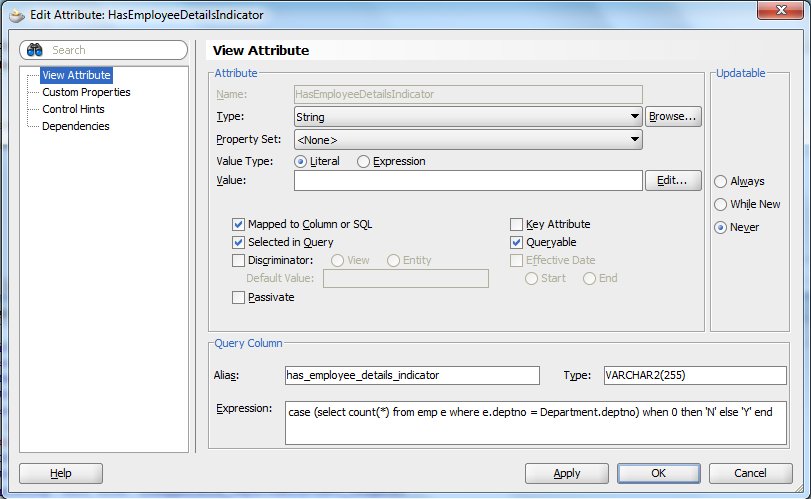811x499 pixels.
Task: Select the Expression value type radio
Action: point(364,161)
